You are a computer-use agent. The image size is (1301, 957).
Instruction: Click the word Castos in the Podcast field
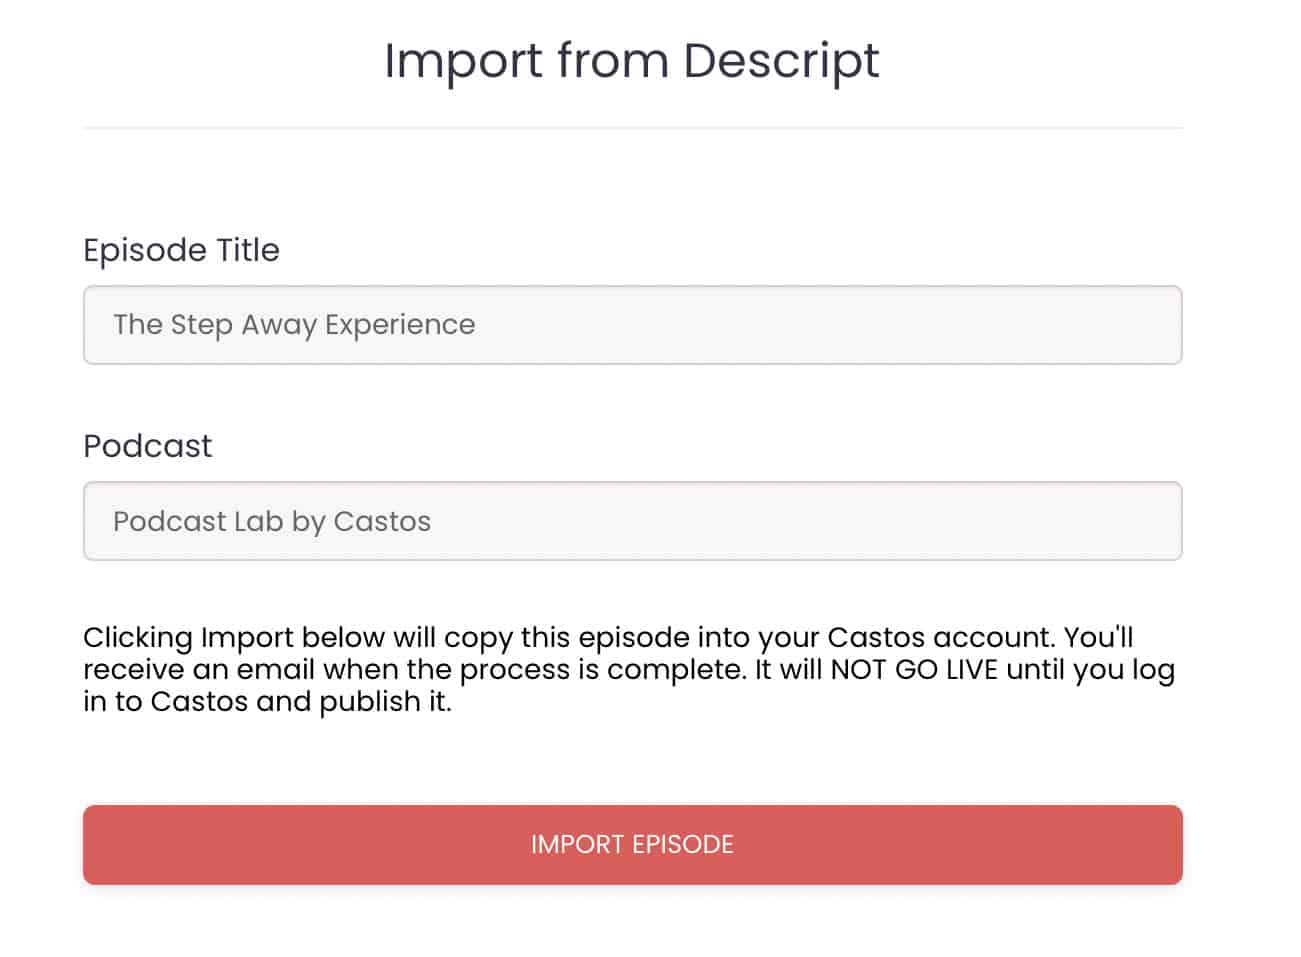[x=382, y=521]
